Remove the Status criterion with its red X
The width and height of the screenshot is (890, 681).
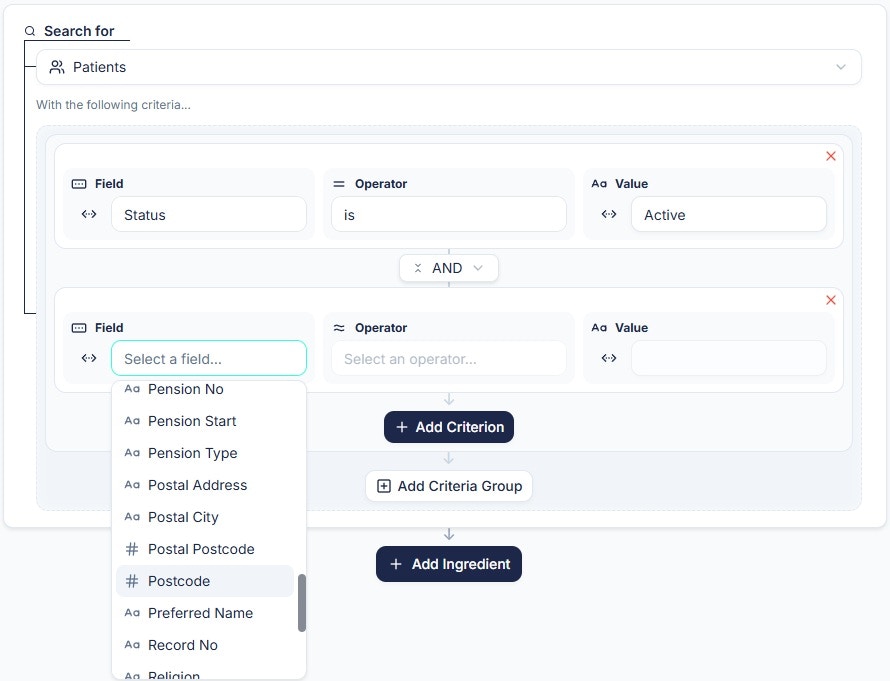[831, 156]
